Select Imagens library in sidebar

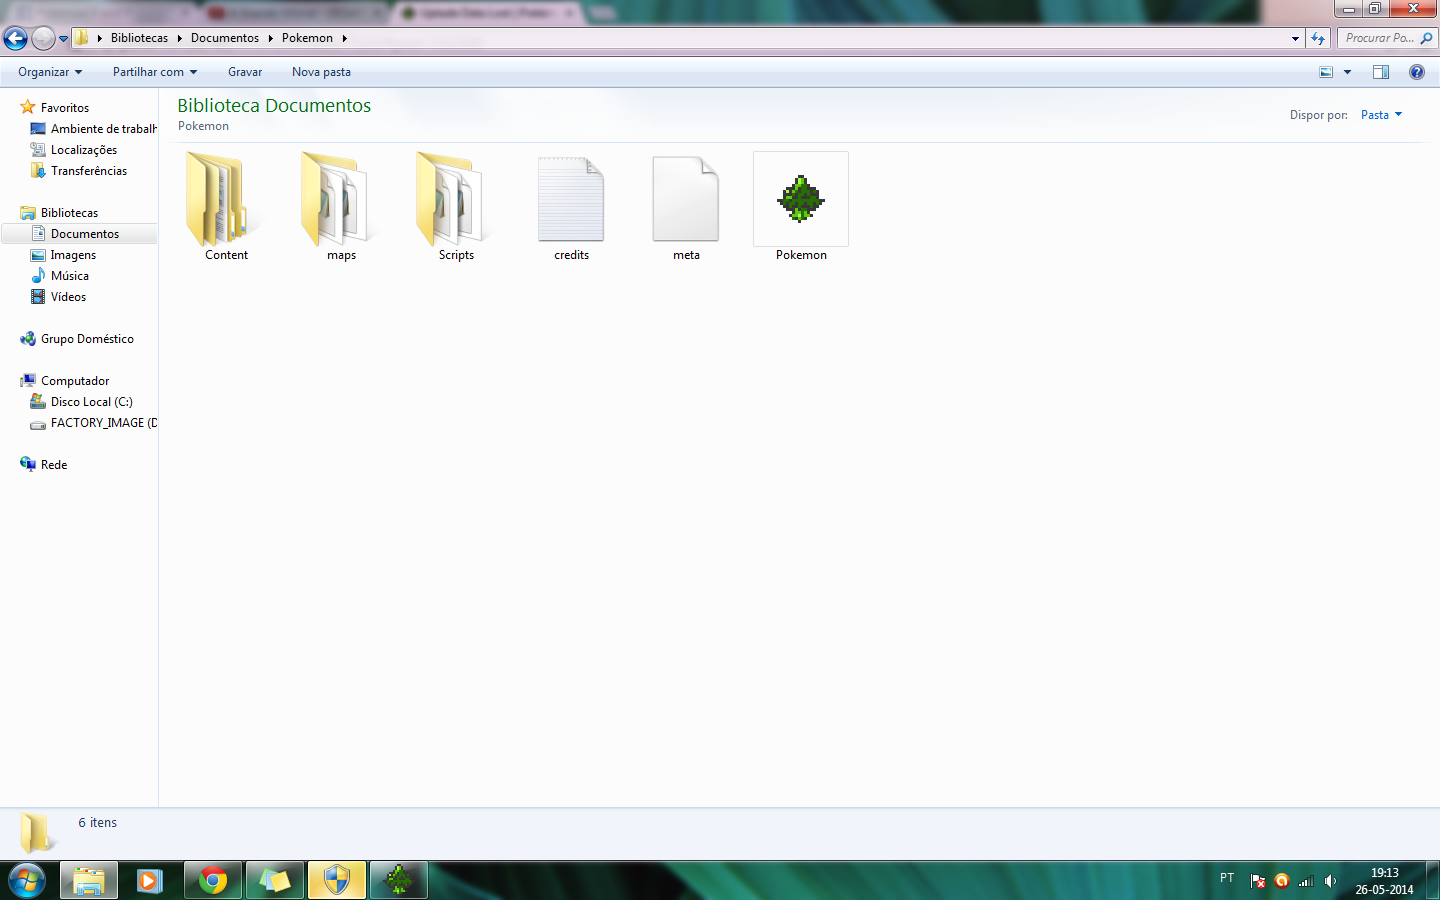pos(73,255)
